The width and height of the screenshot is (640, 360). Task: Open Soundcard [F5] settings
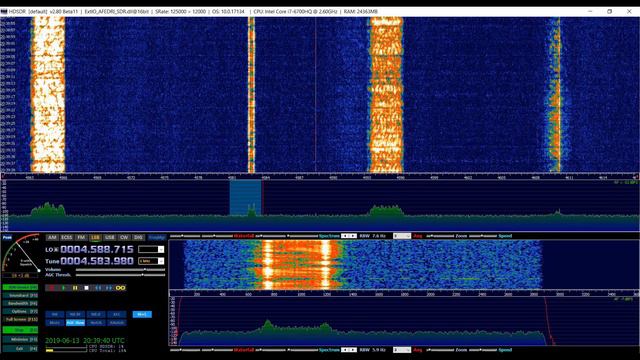click(20, 295)
